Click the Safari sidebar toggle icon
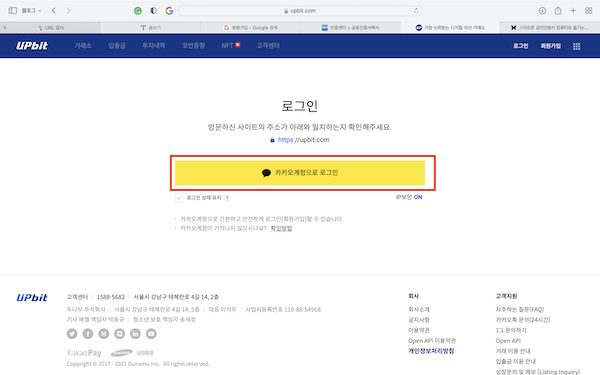 (x=13, y=11)
